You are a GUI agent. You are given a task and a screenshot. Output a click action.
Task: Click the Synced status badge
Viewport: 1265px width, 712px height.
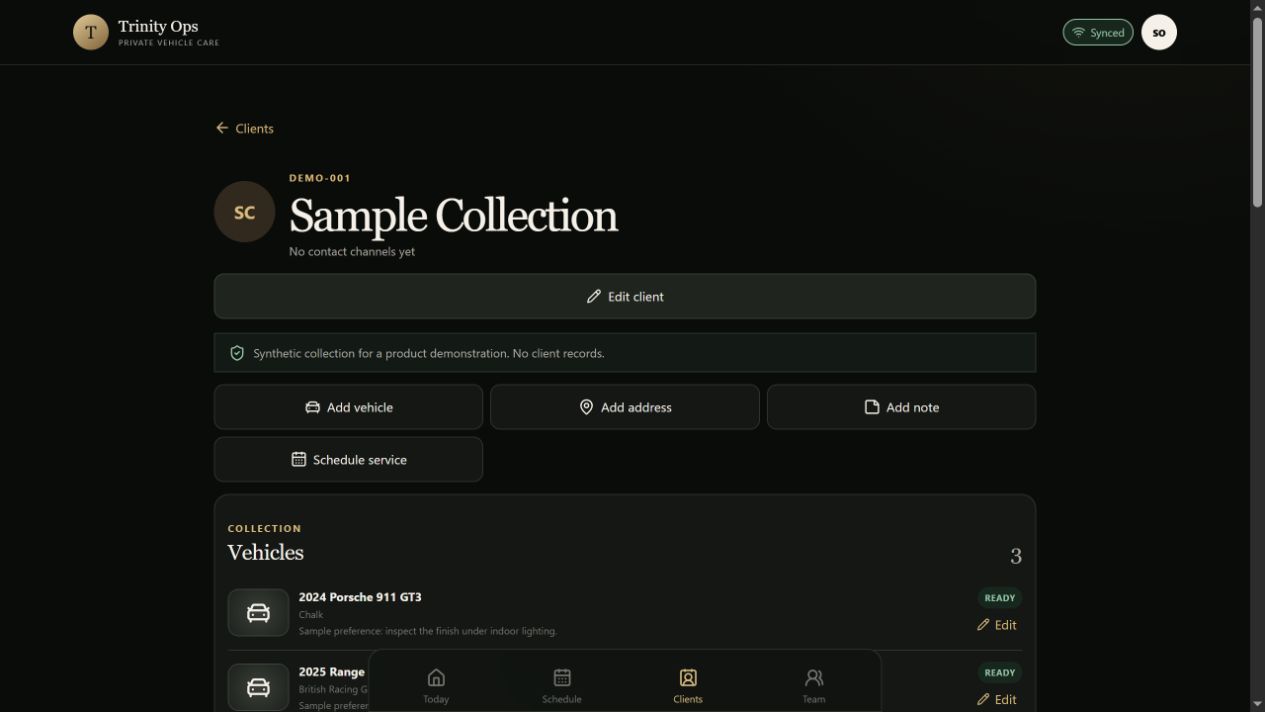pos(1098,32)
